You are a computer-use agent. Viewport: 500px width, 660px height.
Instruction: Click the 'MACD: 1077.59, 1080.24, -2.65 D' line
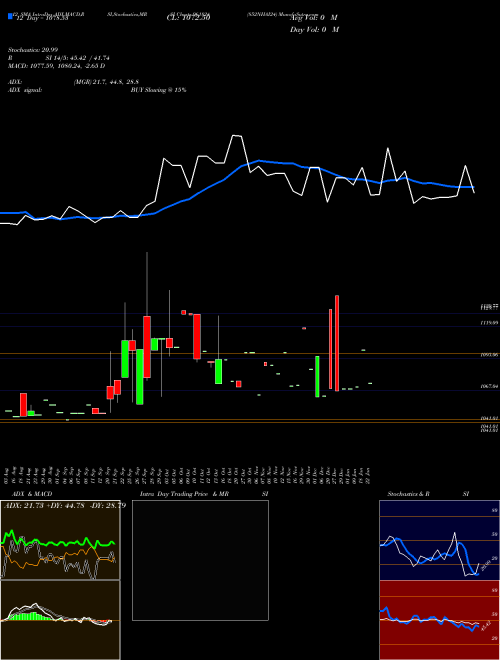(56, 66)
